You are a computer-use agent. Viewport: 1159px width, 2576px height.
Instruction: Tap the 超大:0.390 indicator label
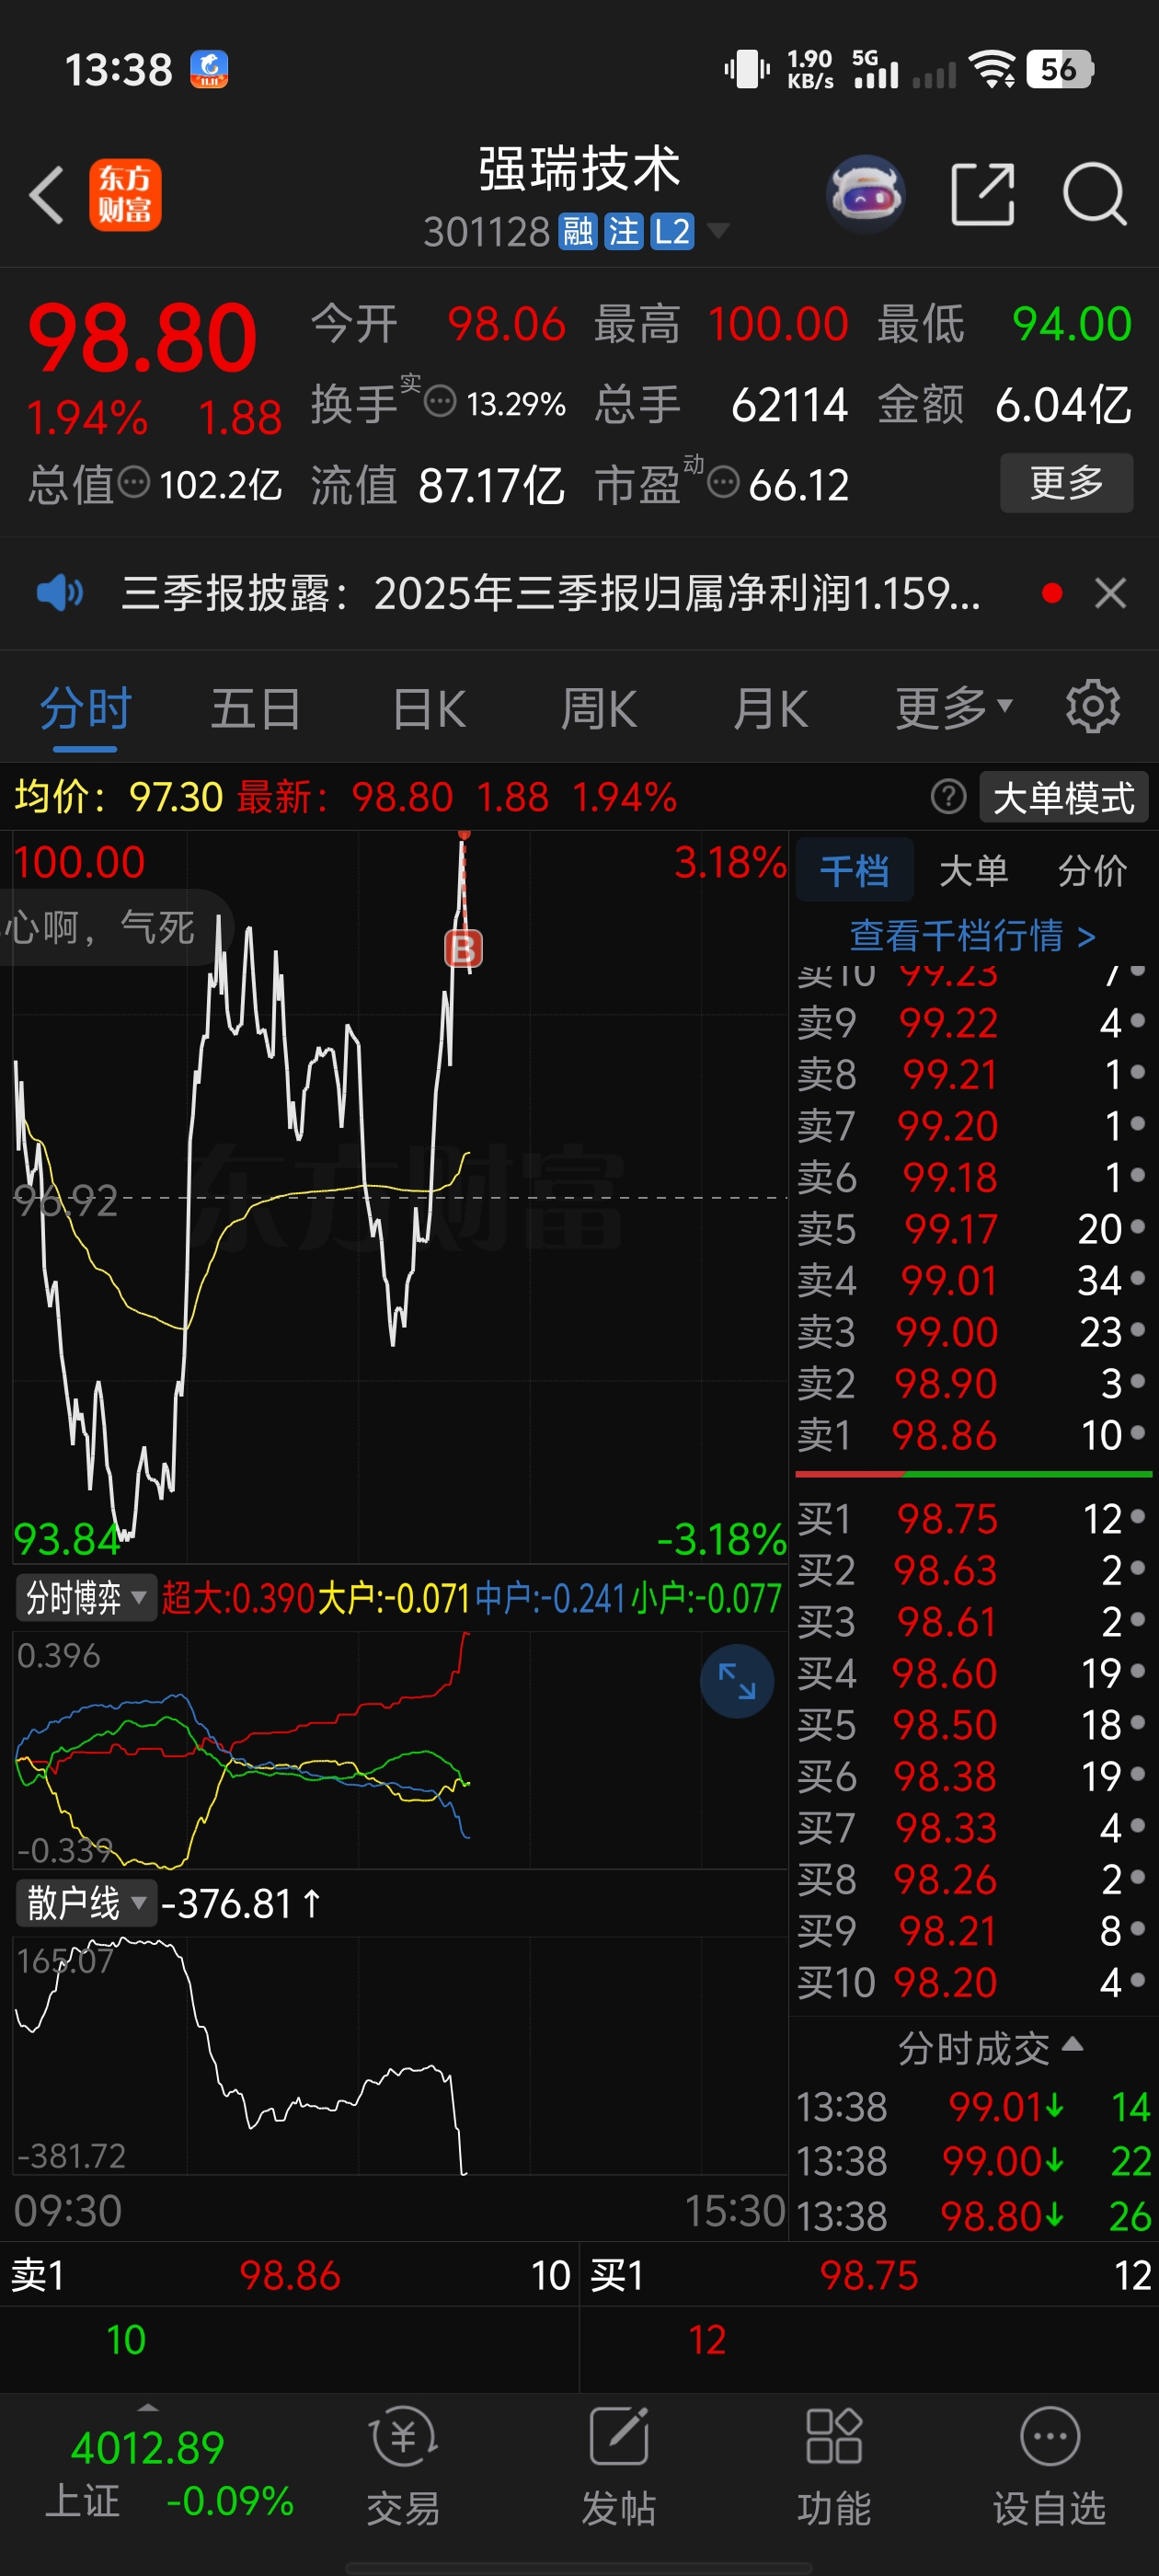pos(238,1598)
